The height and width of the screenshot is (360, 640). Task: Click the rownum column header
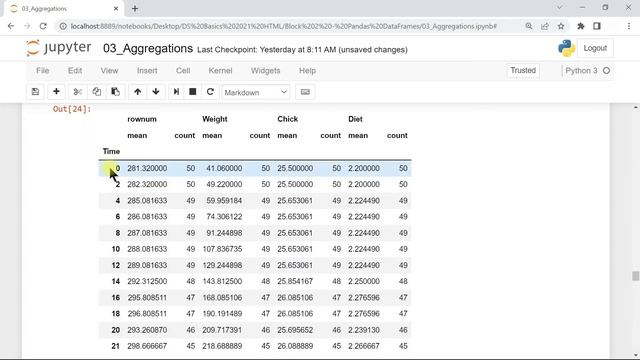point(142,119)
